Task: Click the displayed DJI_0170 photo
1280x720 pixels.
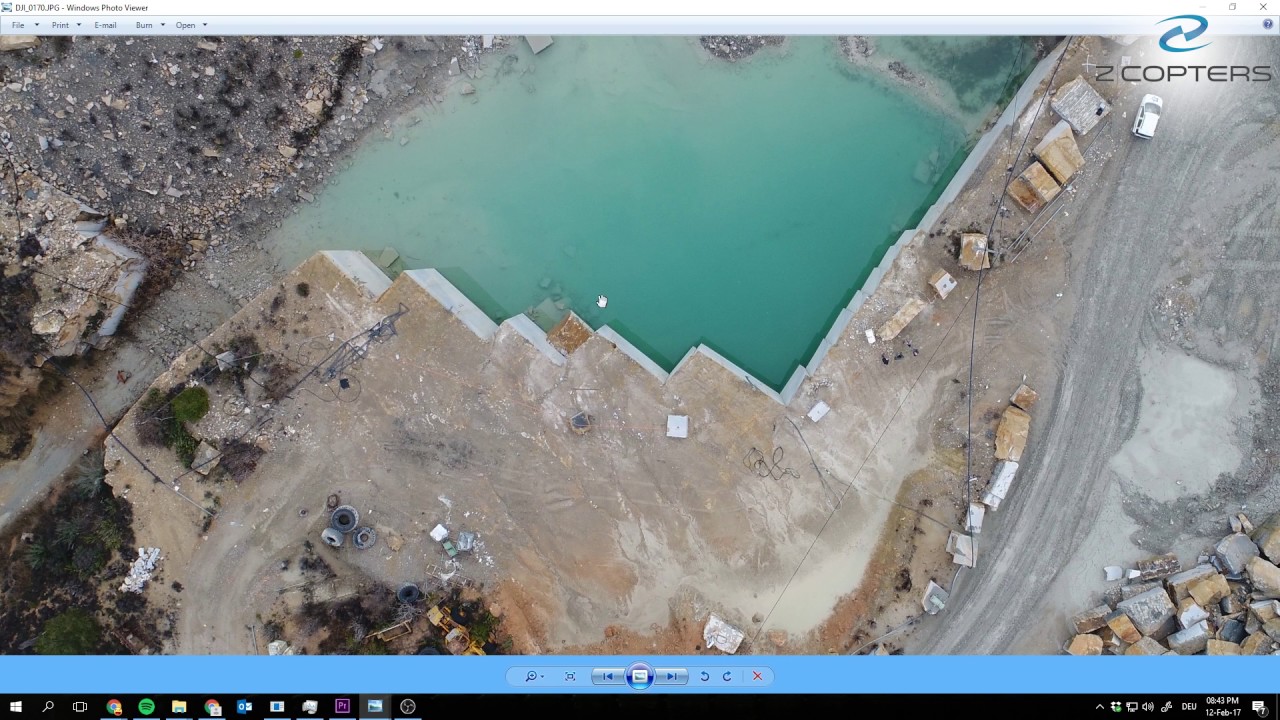Action: [640, 345]
